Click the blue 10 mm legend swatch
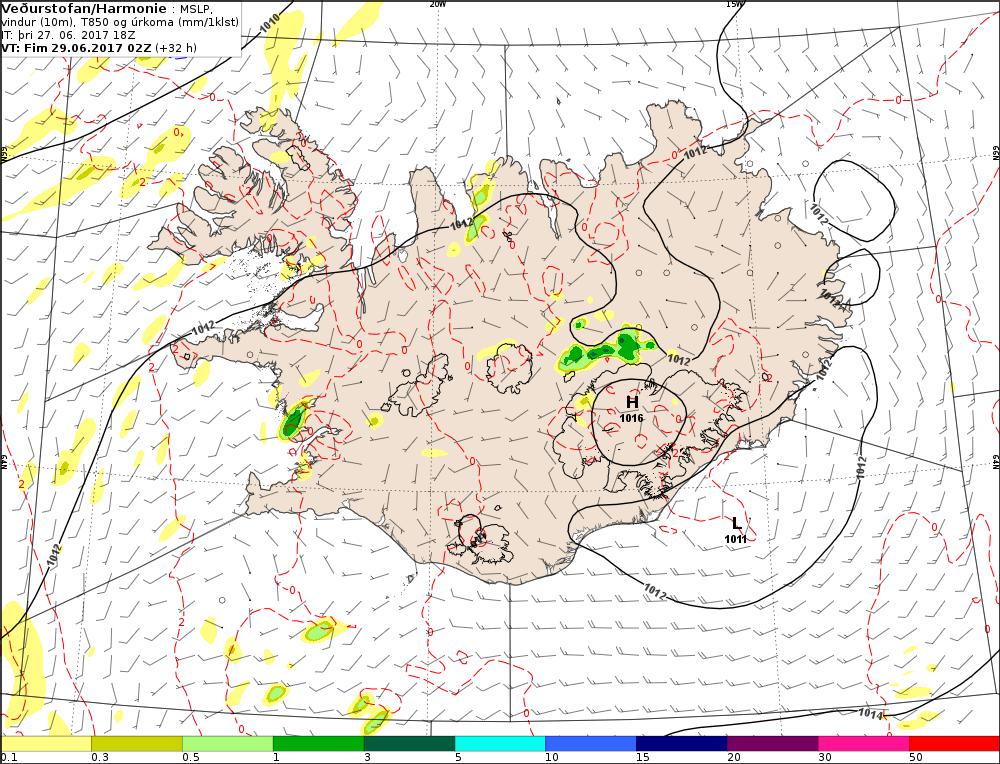1000x764 pixels. click(591, 744)
